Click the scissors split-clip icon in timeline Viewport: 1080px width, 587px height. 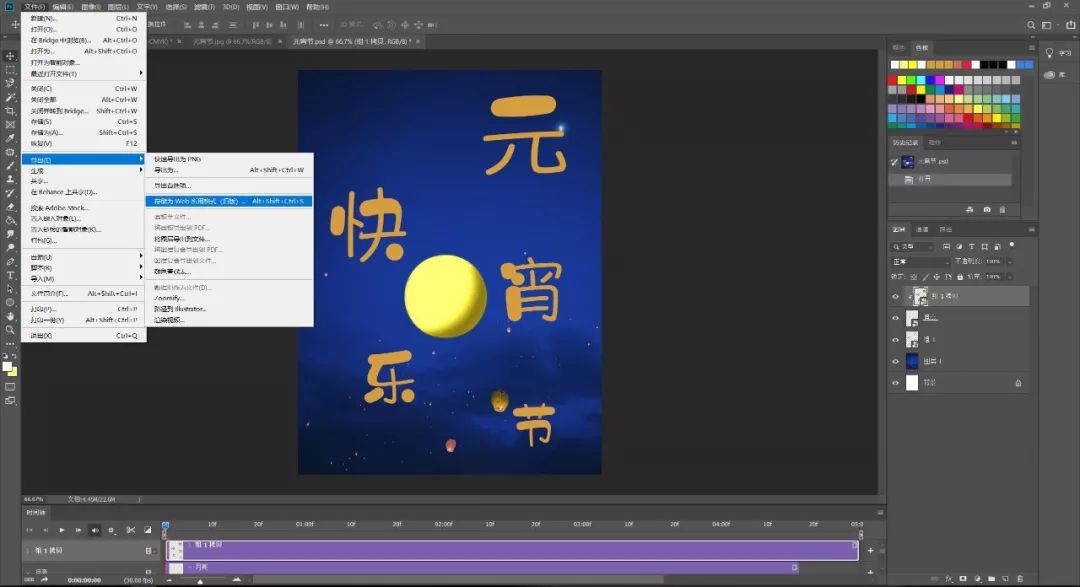[x=130, y=530]
